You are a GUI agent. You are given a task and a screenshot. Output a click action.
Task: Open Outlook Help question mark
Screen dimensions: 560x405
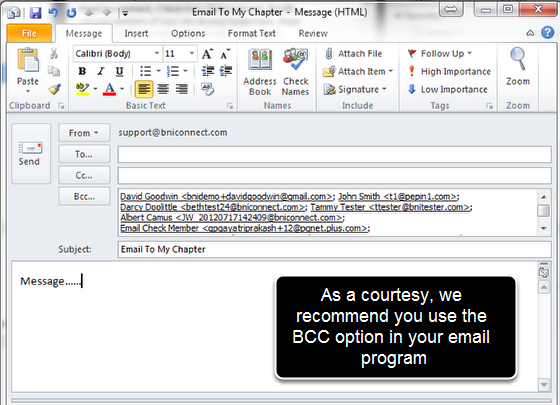tap(548, 32)
